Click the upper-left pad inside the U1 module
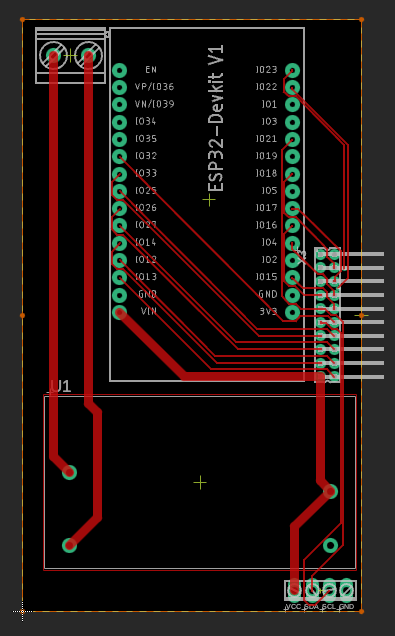The width and height of the screenshot is (395, 636). point(69,472)
